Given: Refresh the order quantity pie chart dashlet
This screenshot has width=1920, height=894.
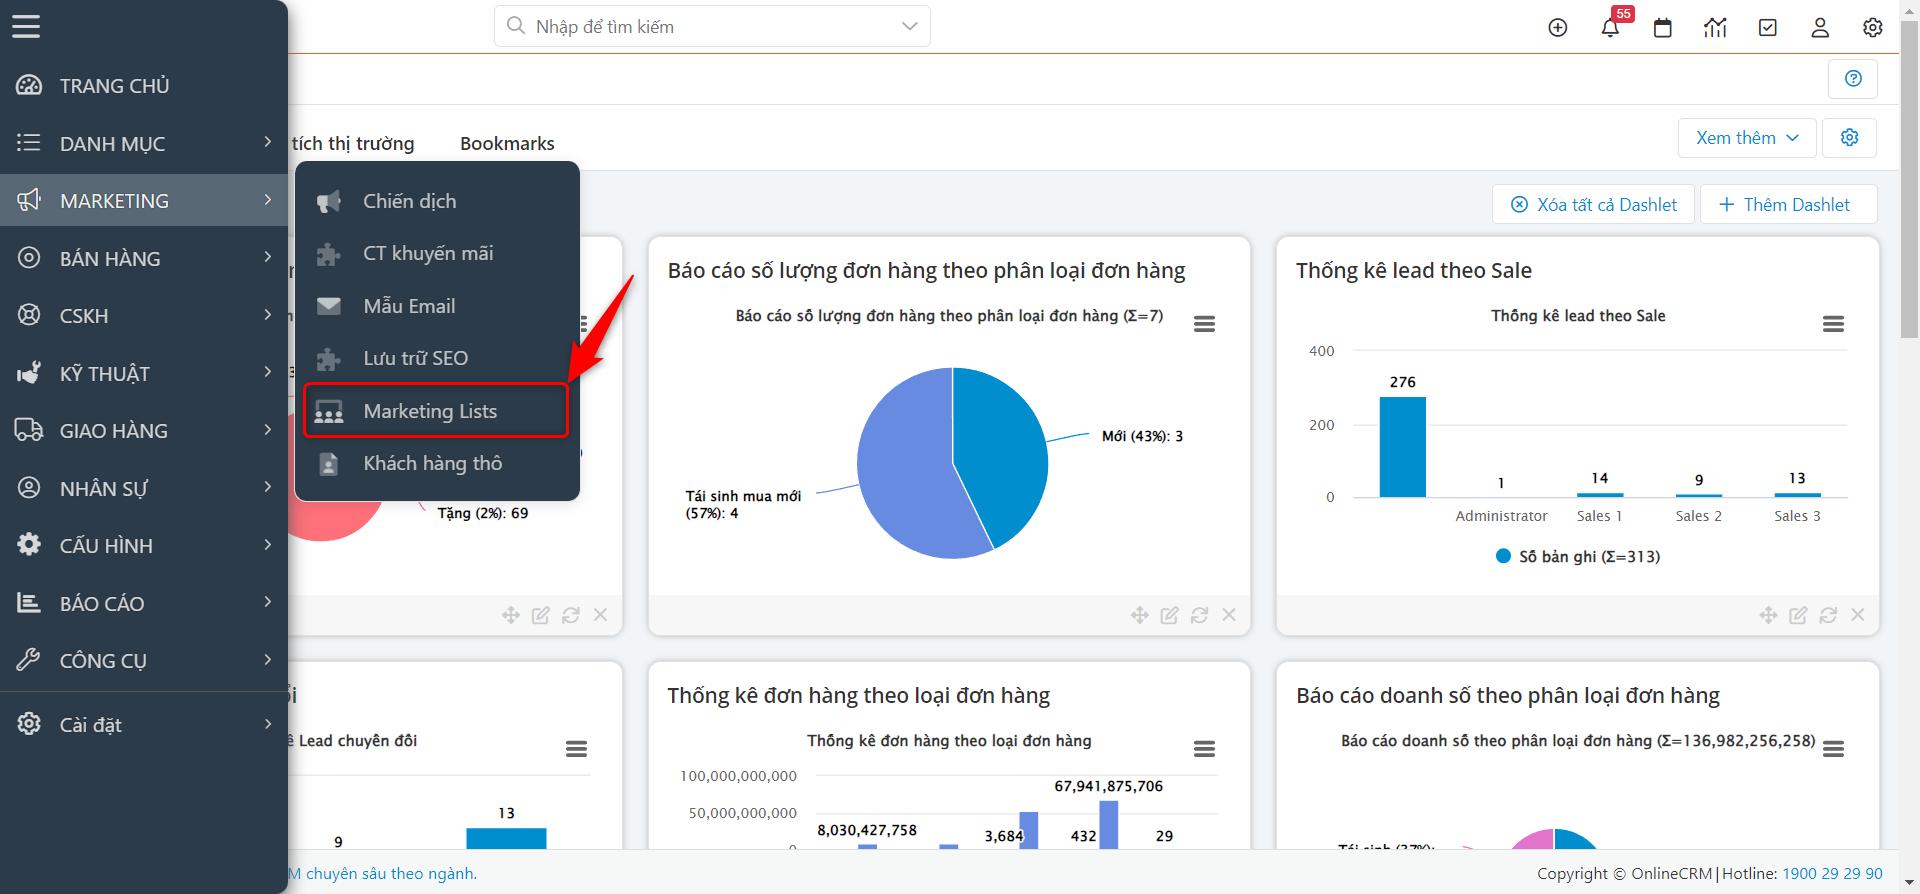Looking at the screenshot, I should [1199, 615].
